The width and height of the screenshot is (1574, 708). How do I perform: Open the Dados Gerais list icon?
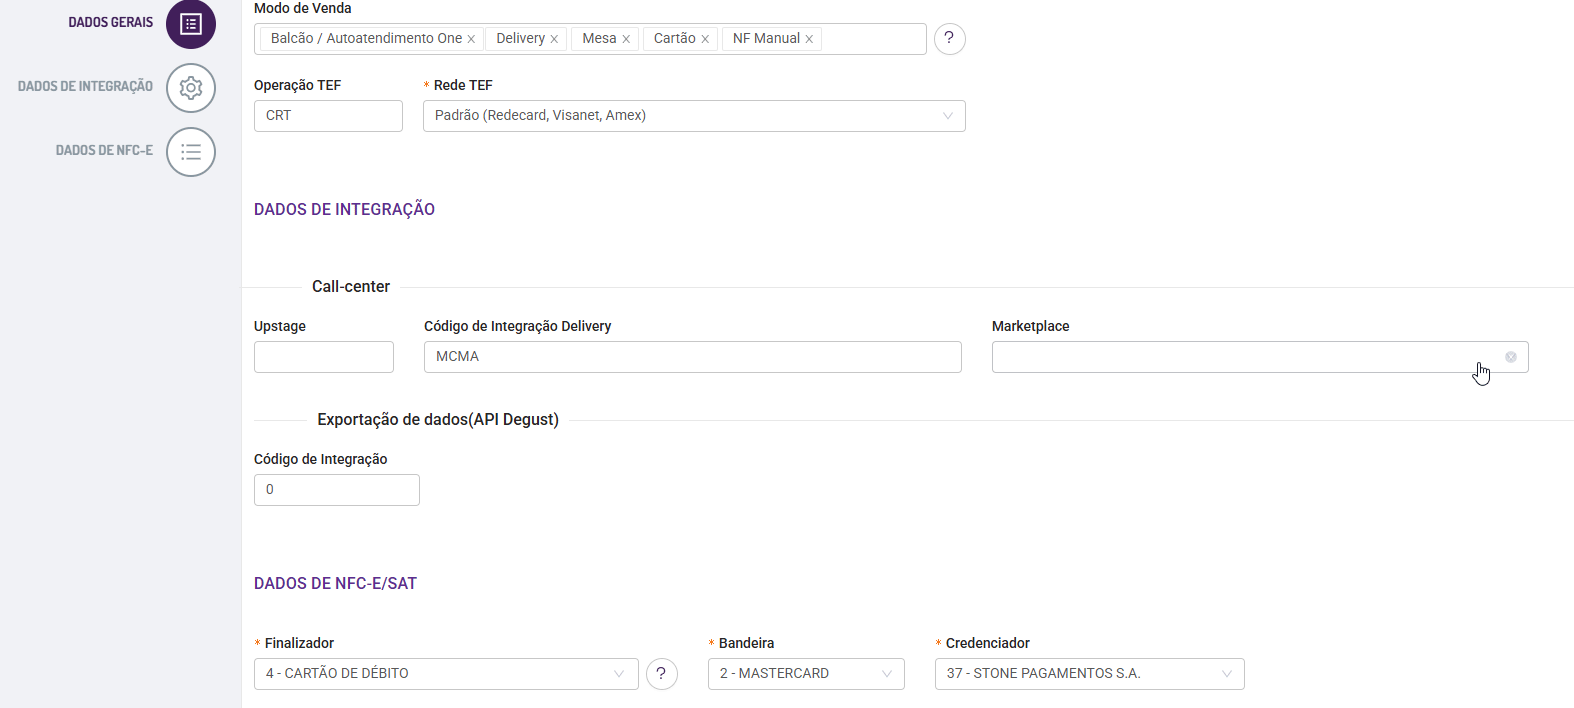(191, 24)
